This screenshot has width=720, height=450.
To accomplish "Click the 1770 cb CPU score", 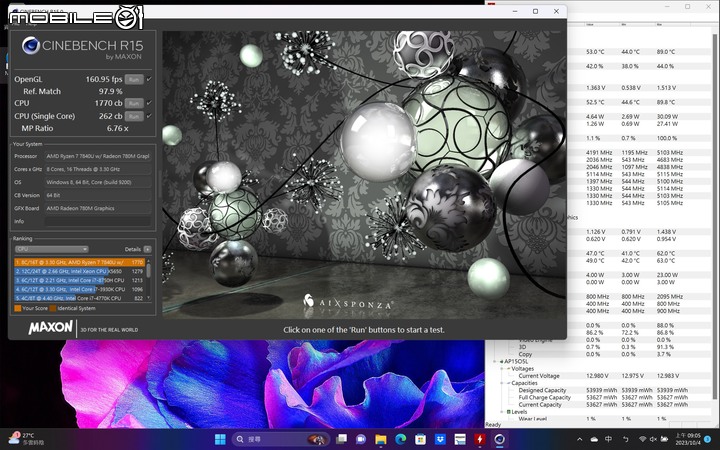I will tap(108, 103).
